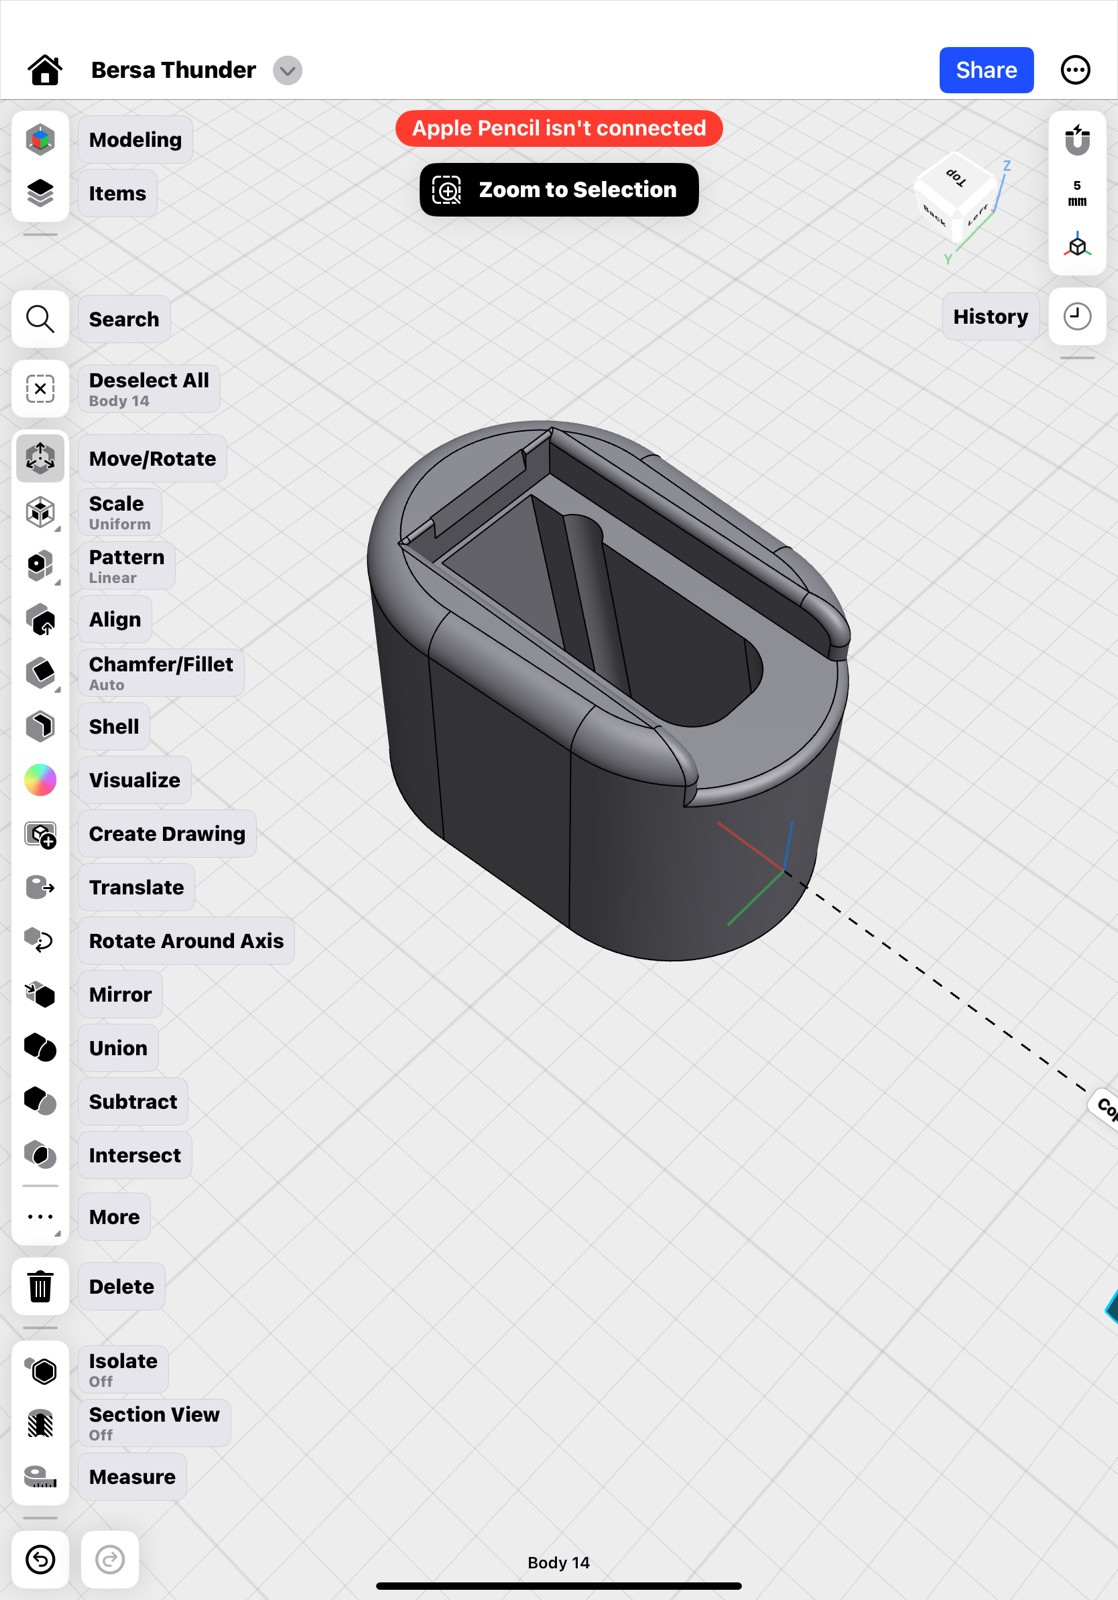
Task: Click Deselect All Body 14 label
Action: tap(149, 389)
